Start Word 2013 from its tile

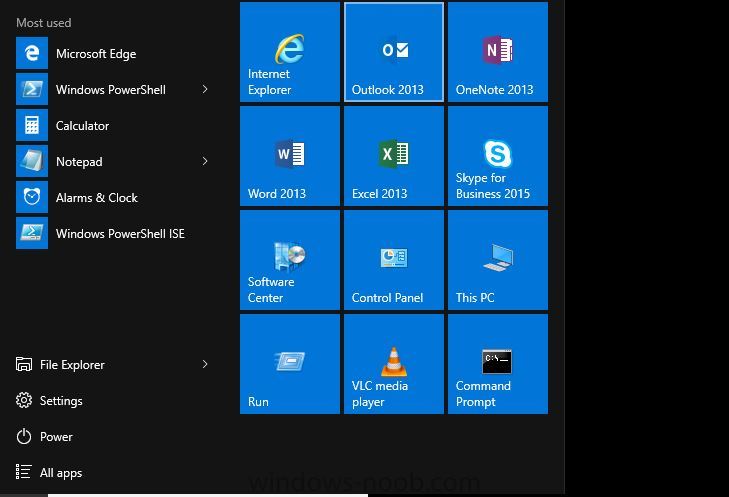coord(290,156)
